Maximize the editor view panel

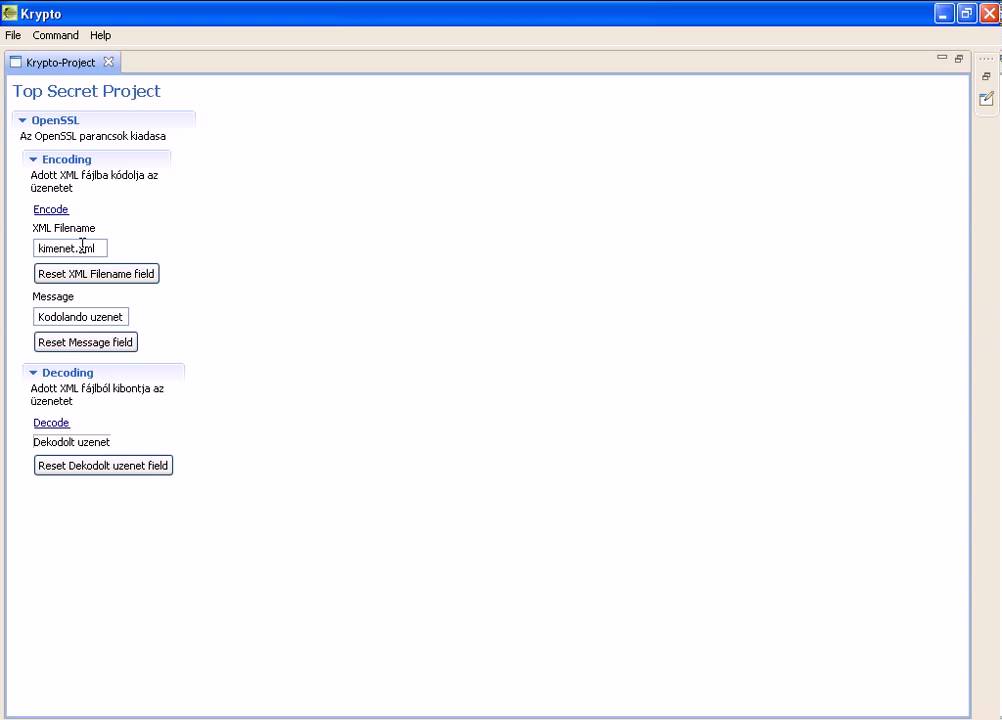[x=959, y=58]
